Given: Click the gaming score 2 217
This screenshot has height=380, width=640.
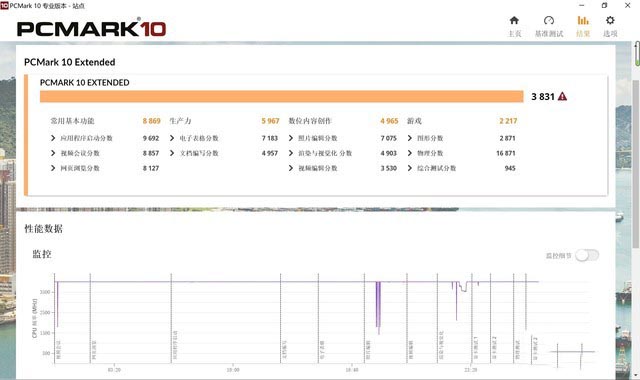Looking at the screenshot, I should pyautogui.click(x=508, y=121).
